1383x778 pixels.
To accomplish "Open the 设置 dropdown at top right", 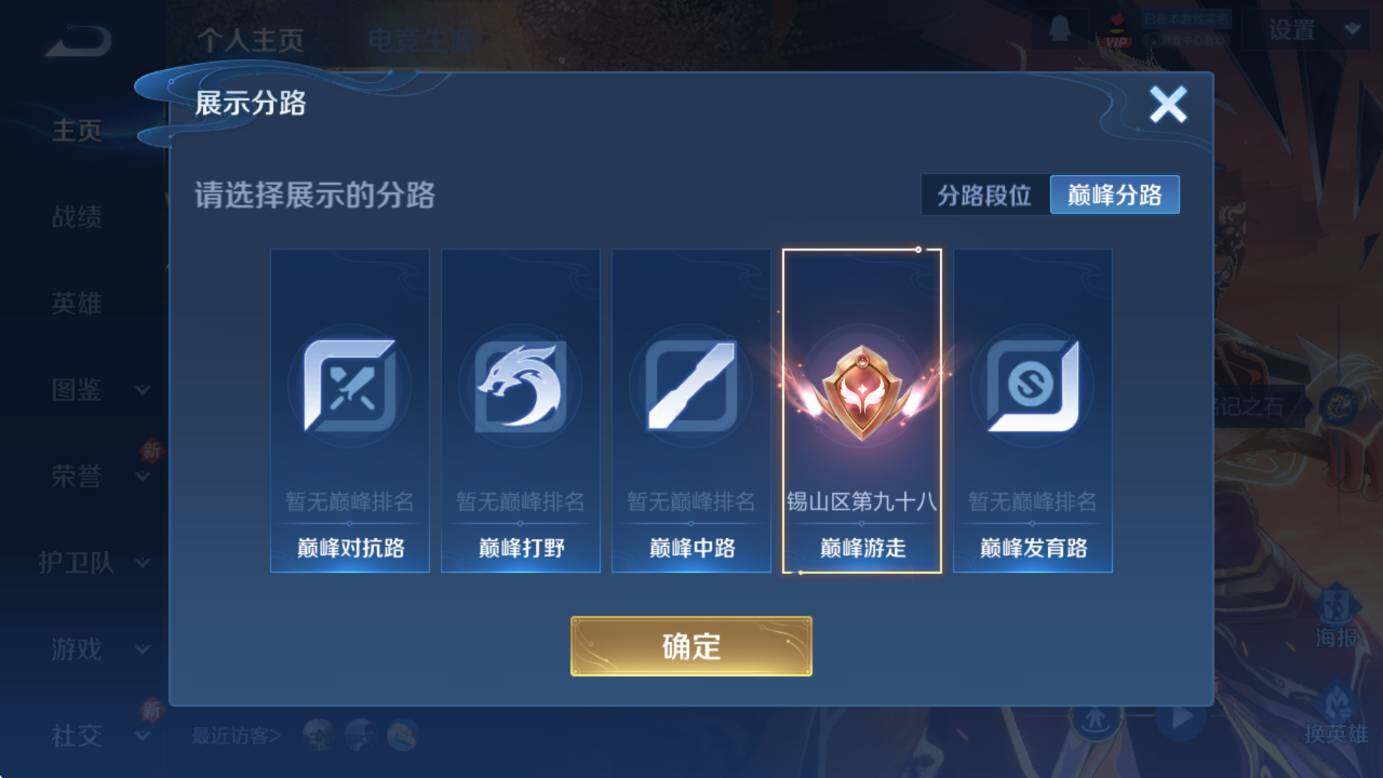I will click(1313, 30).
